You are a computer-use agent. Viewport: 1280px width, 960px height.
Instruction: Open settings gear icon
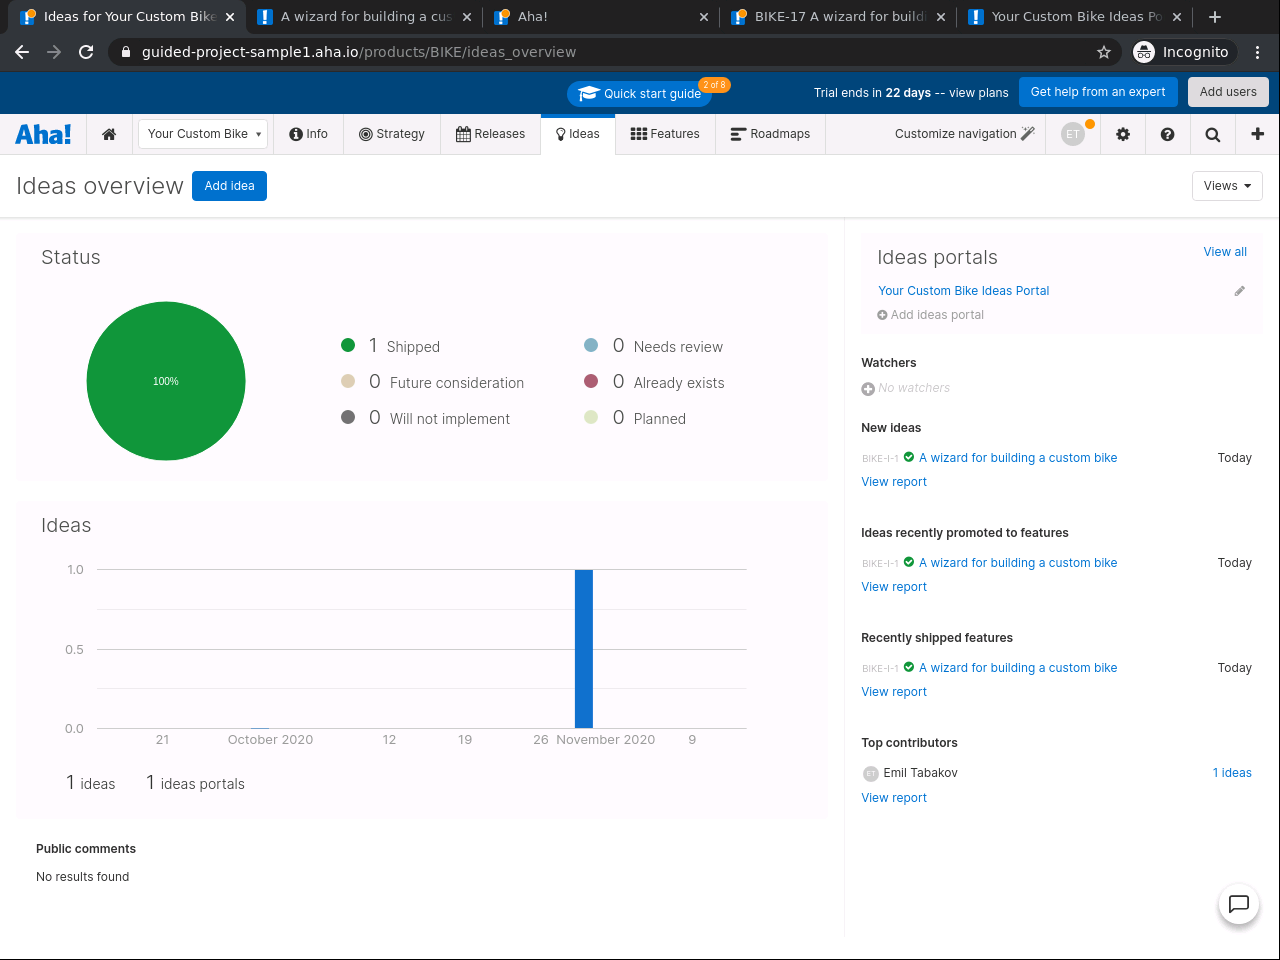1123,134
